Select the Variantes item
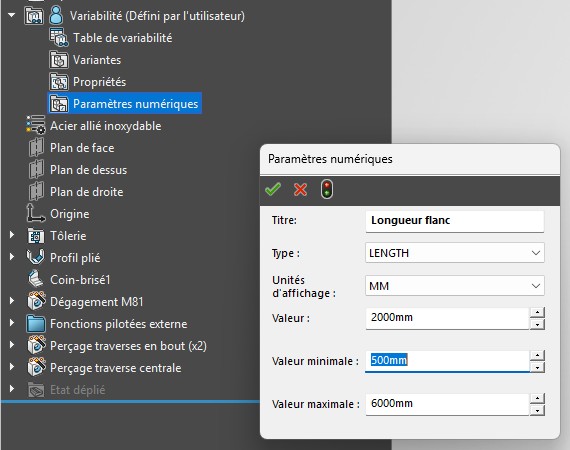The width and height of the screenshot is (570, 450). (97, 60)
